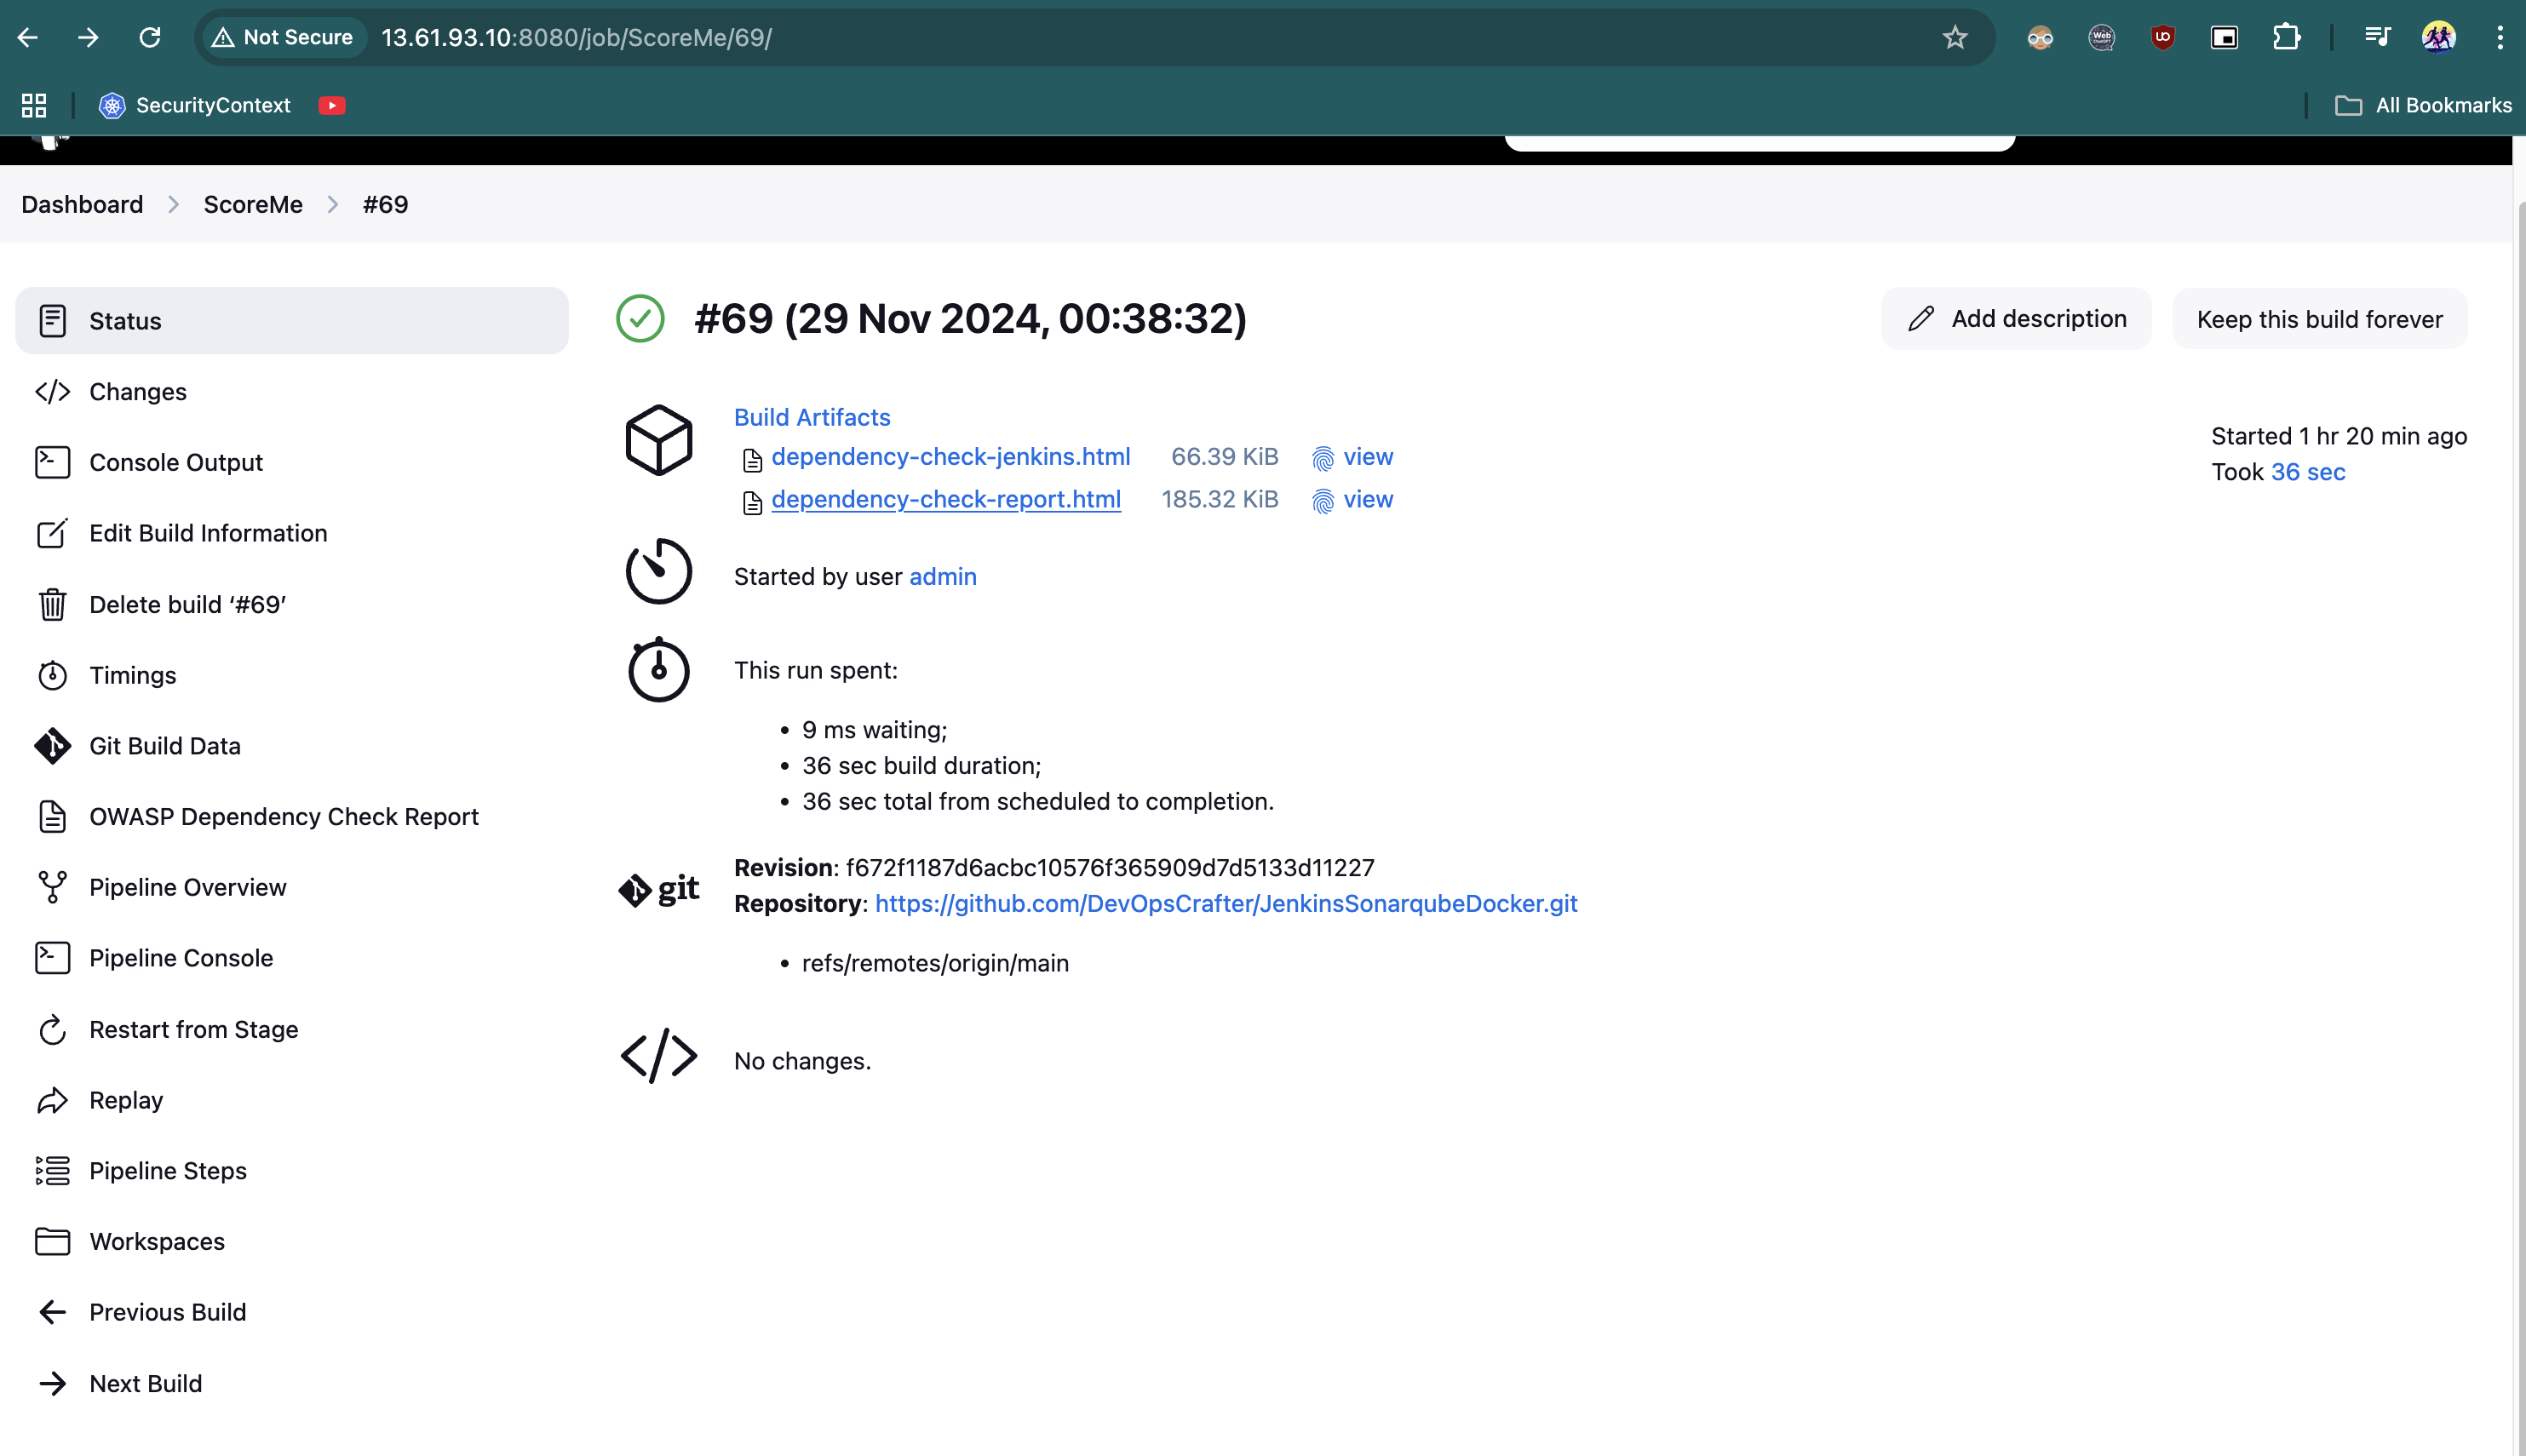
Task: Open SecurityContext bookmark
Action: coord(195,105)
